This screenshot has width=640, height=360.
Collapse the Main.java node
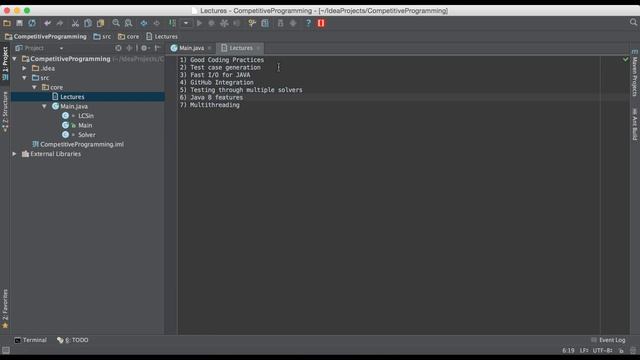point(44,106)
